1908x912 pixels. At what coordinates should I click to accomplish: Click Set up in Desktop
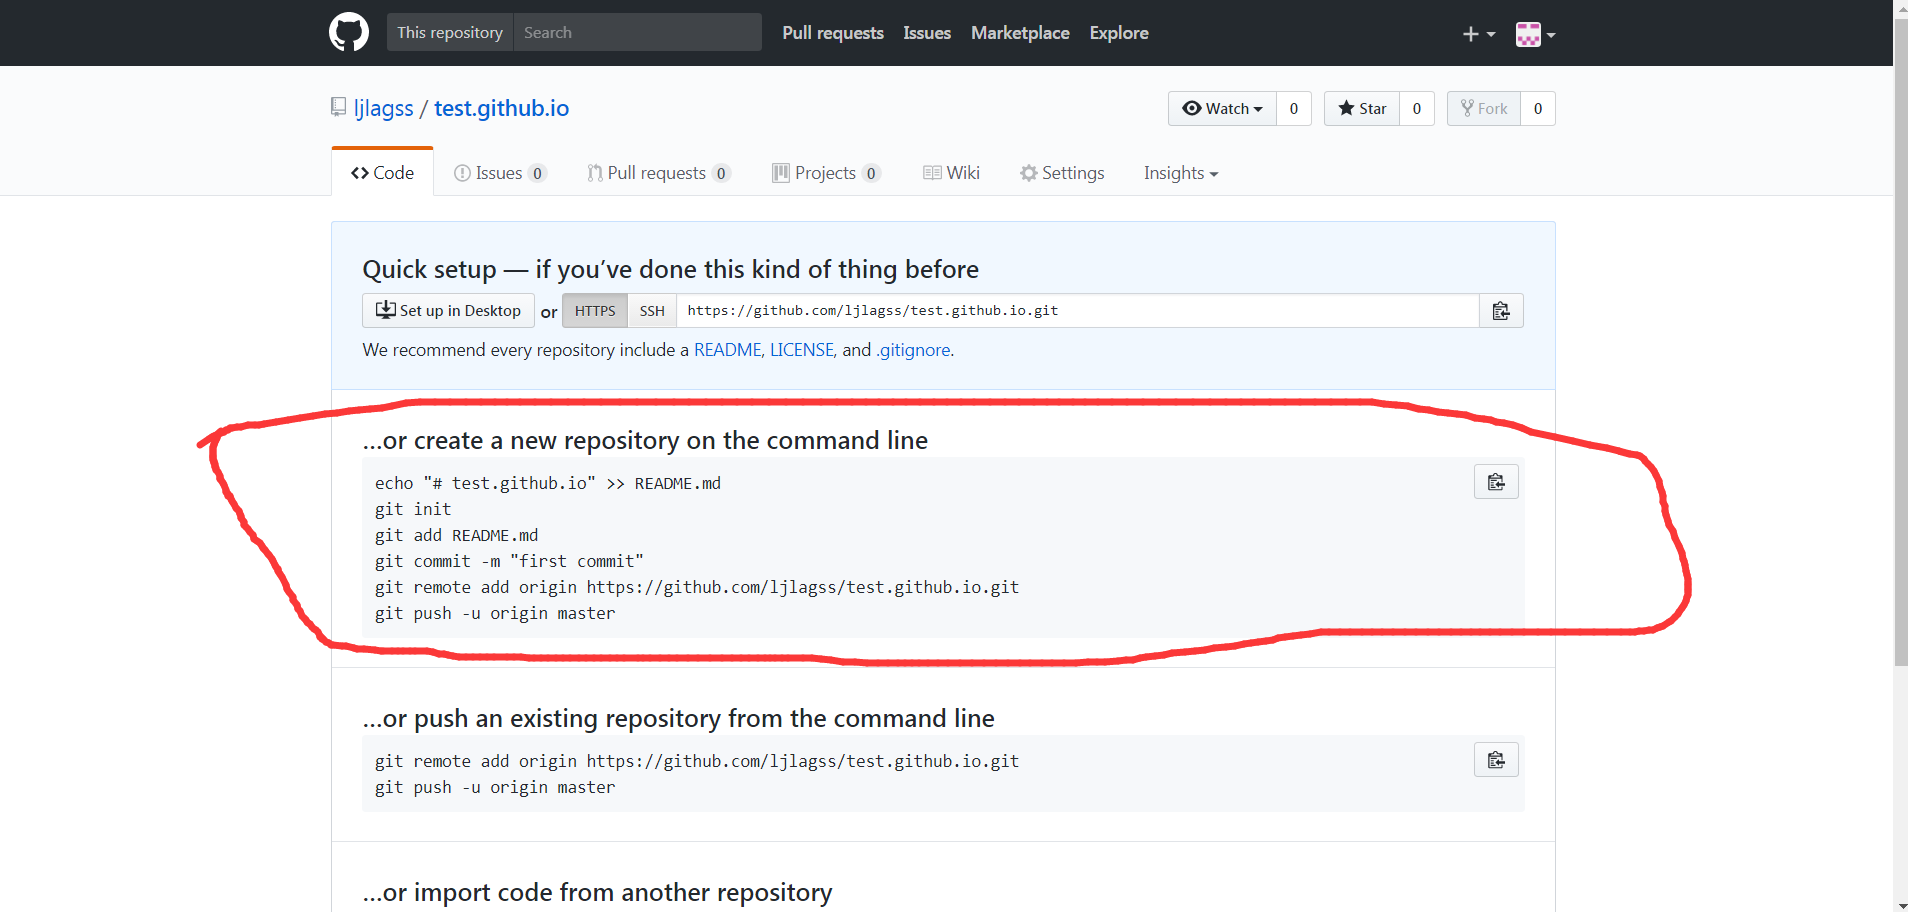tap(448, 310)
